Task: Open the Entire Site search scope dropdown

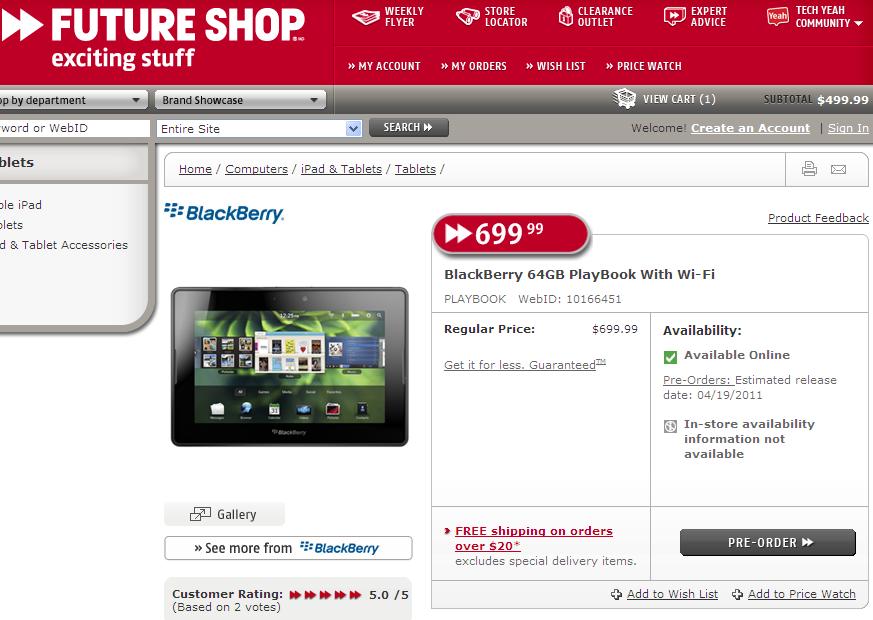Action: tap(259, 129)
